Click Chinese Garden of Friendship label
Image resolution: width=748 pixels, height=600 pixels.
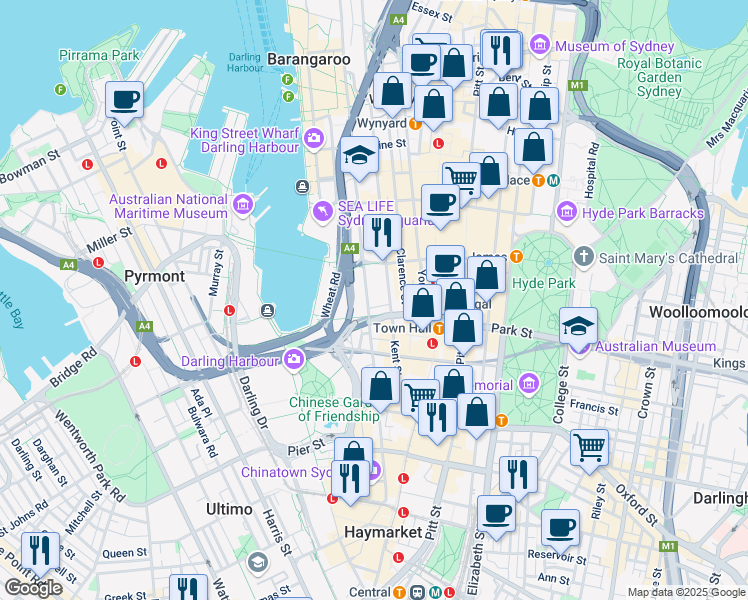tap(334, 409)
